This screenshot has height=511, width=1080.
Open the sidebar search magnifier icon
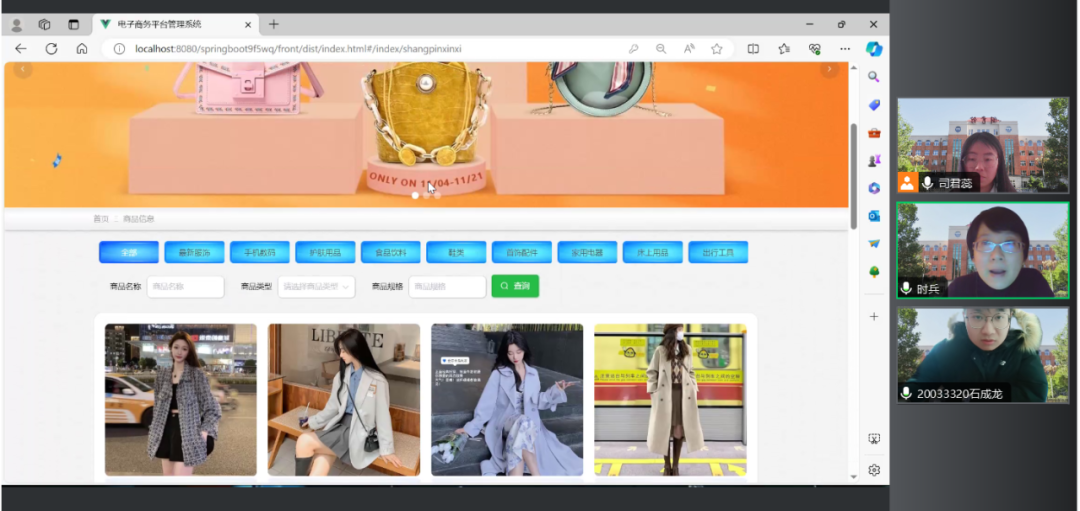[873, 77]
